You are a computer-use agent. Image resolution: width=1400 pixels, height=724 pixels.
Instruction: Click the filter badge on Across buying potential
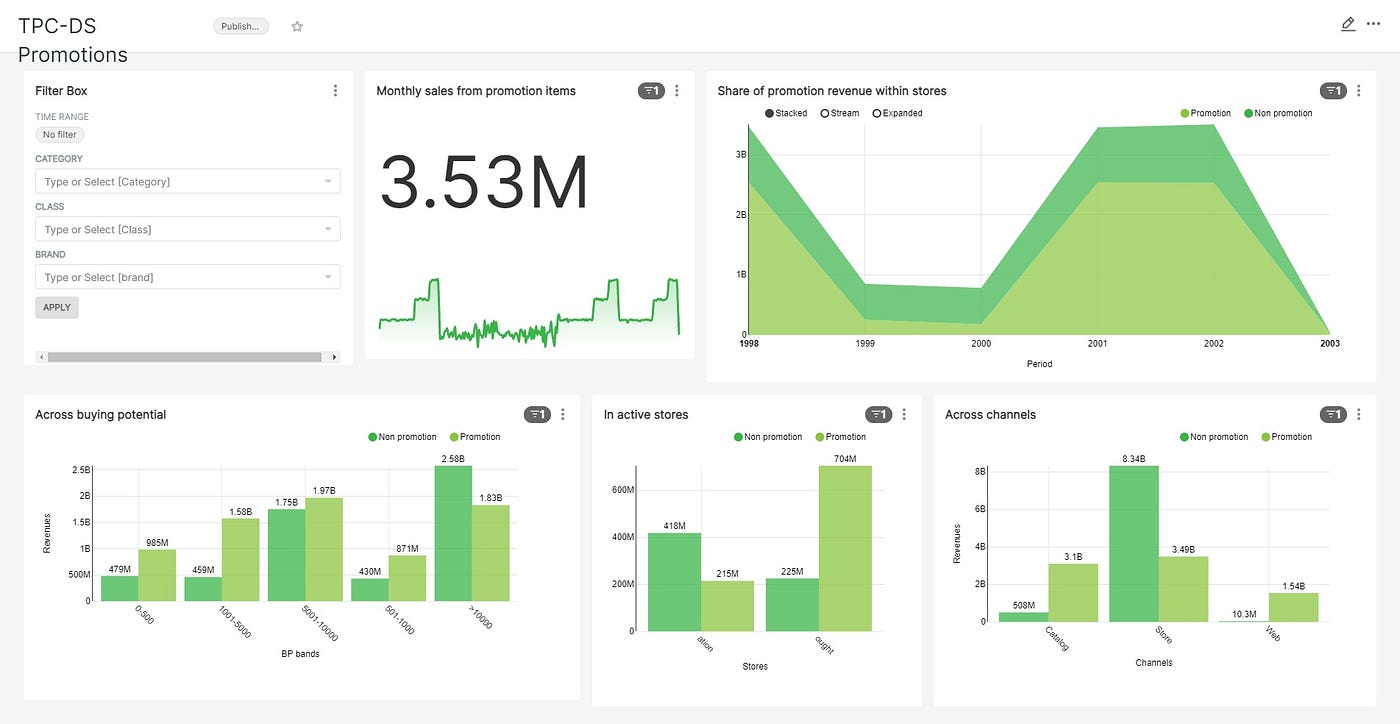pos(539,413)
